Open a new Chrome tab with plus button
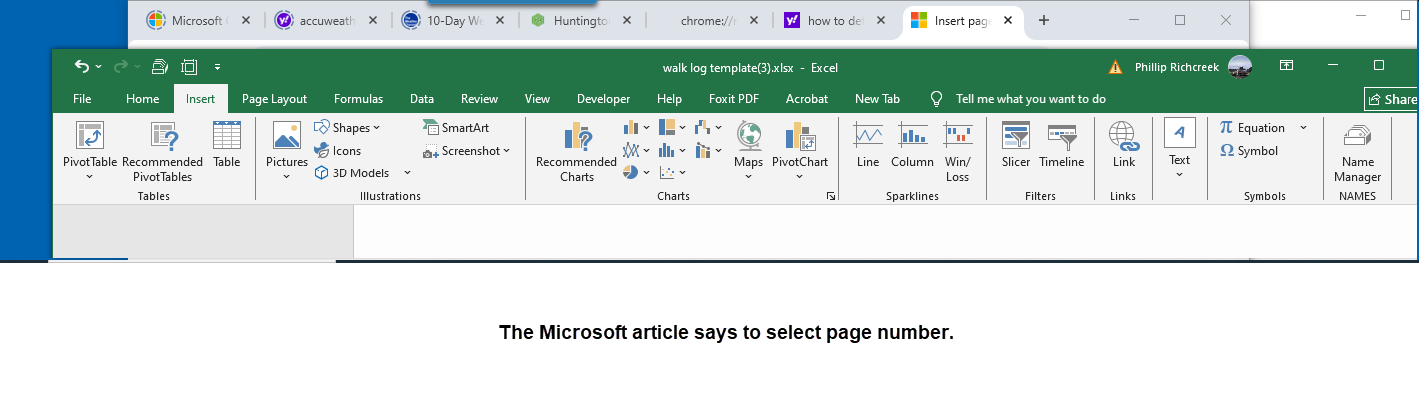Viewport: 1419px width, 416px height. coord(1044,20)
